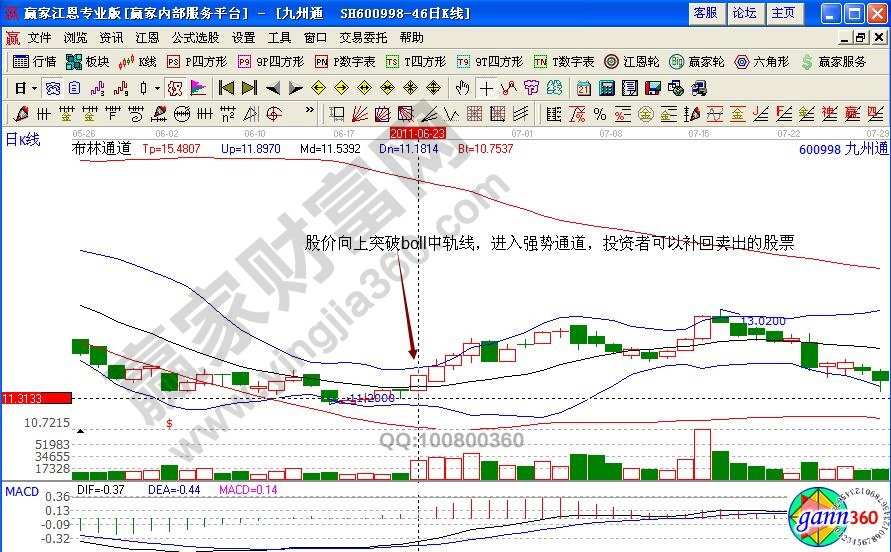
Task: Click the red 11.3133 price tag
Action: point(36,398)
